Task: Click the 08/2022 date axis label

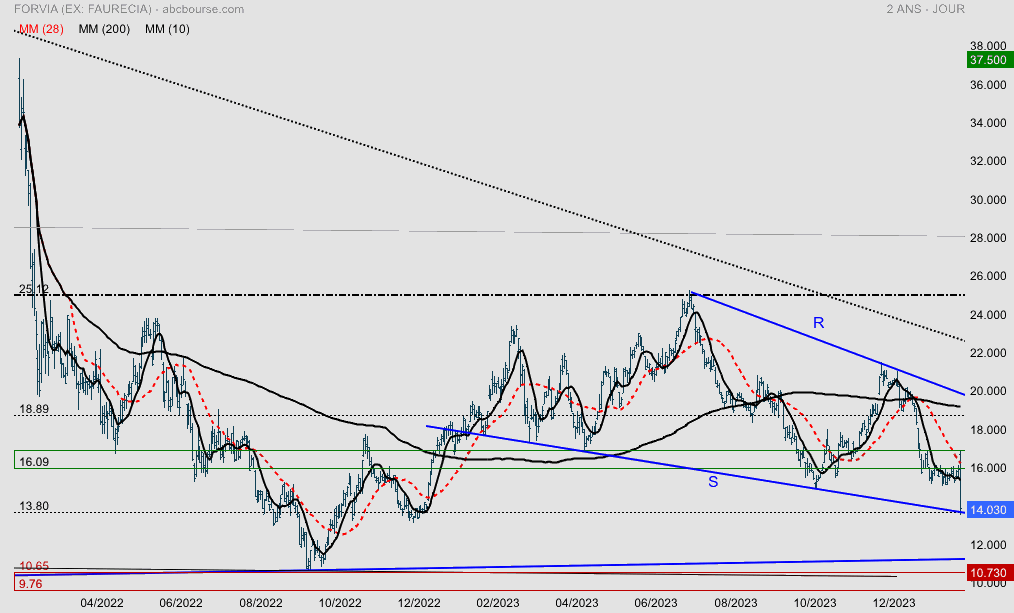Action: (261, 603)
